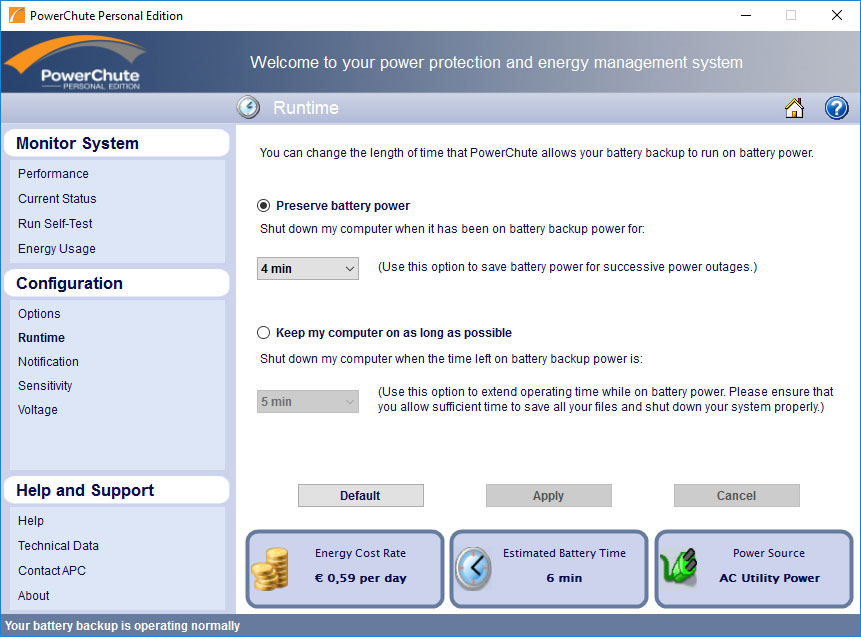Select Runtime in Configuration list
The image size is (861, 637).
(41, 338)
